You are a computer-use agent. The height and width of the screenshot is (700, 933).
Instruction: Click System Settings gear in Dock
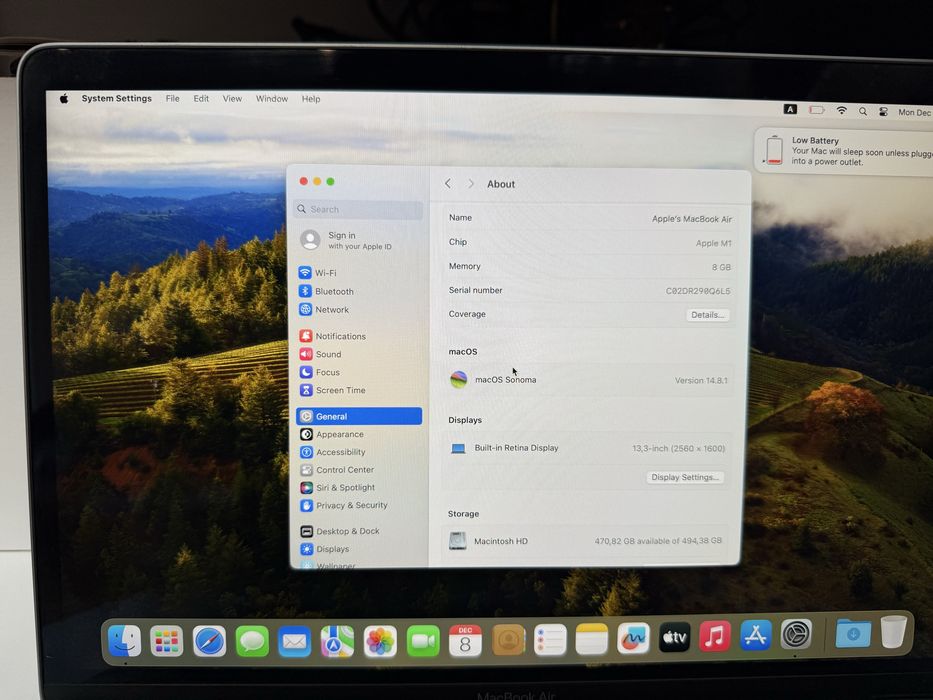coord(796,634)
